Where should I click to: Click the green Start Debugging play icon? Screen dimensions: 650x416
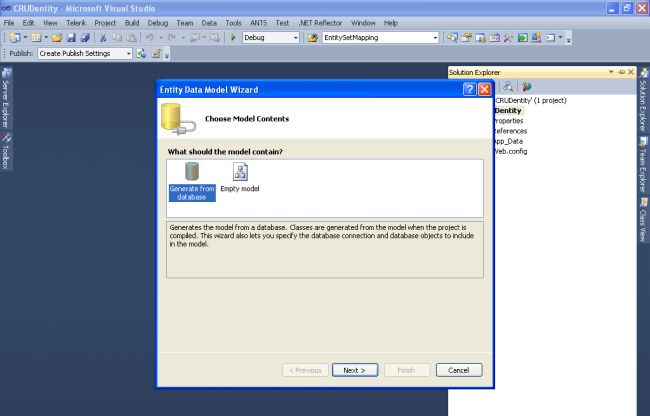pyautogui.click(x=233, y=38)
